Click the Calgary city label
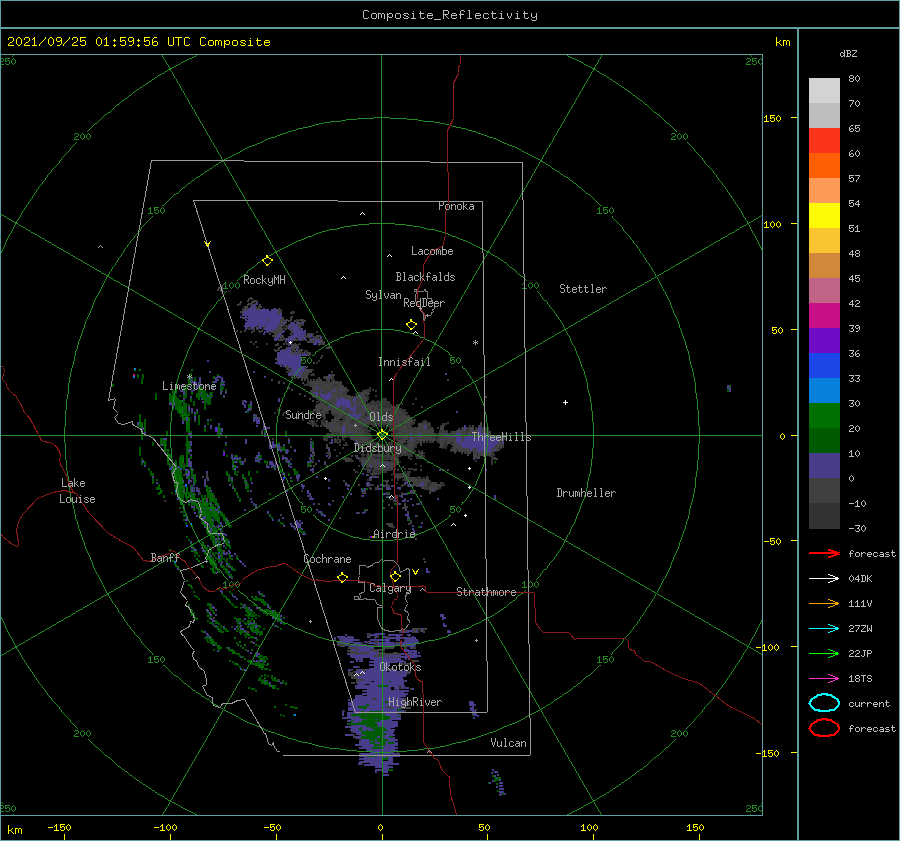 click(390, 588)
